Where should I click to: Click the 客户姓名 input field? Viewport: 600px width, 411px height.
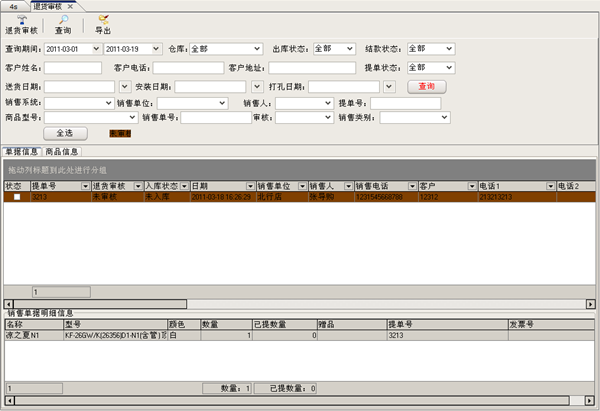pyautogui.click(x=73, y=68)
